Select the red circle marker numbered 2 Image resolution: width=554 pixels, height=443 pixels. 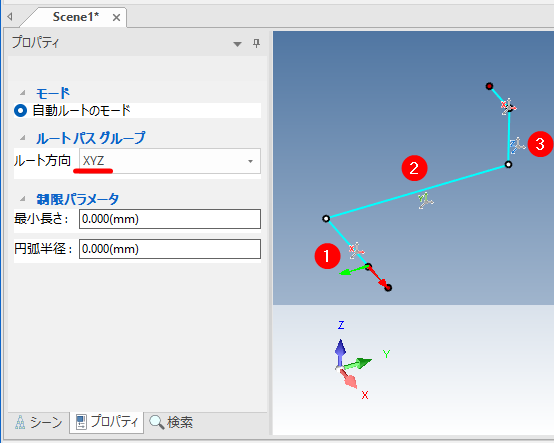point(414,168)
